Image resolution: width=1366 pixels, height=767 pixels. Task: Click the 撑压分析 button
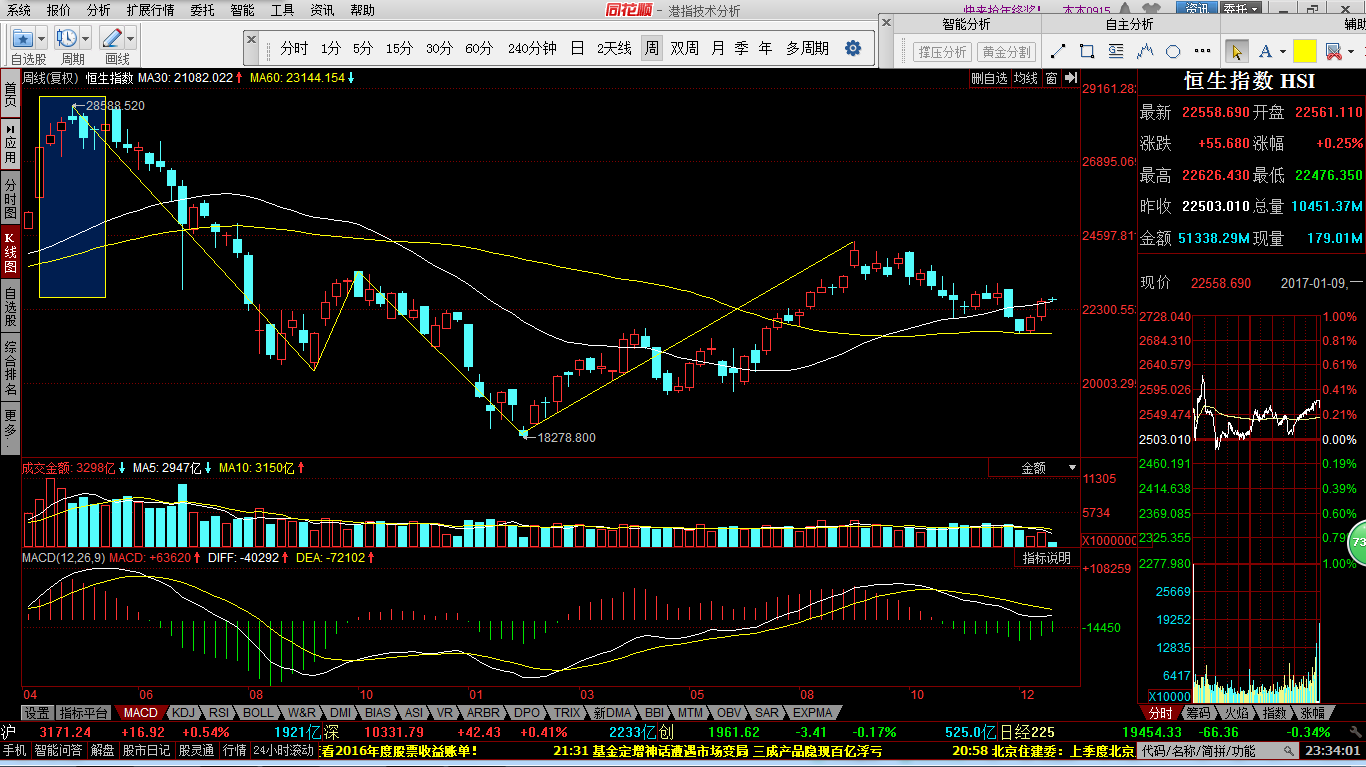941,52
